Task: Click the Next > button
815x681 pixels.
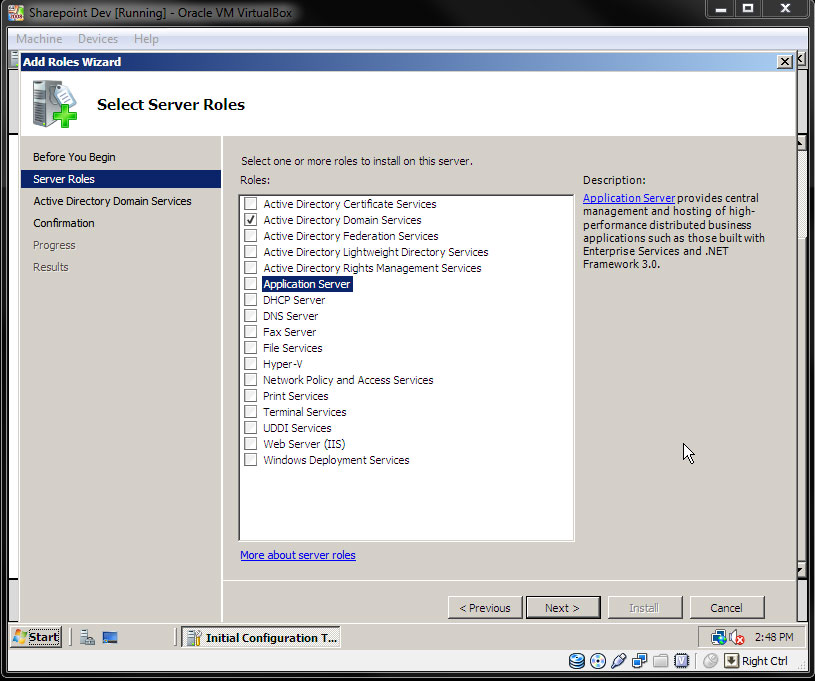Action: (563, 608)
